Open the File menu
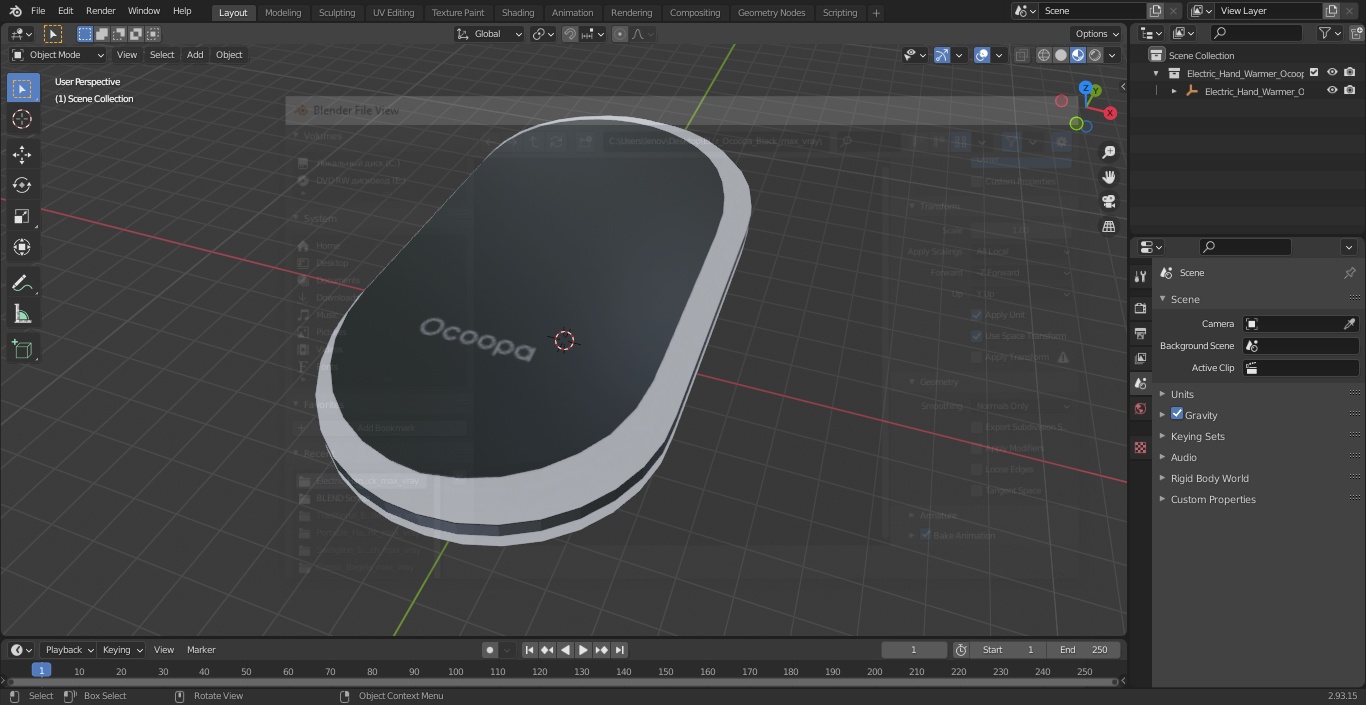This screenshot has width=1366, height=705. [x=38, y=11]
